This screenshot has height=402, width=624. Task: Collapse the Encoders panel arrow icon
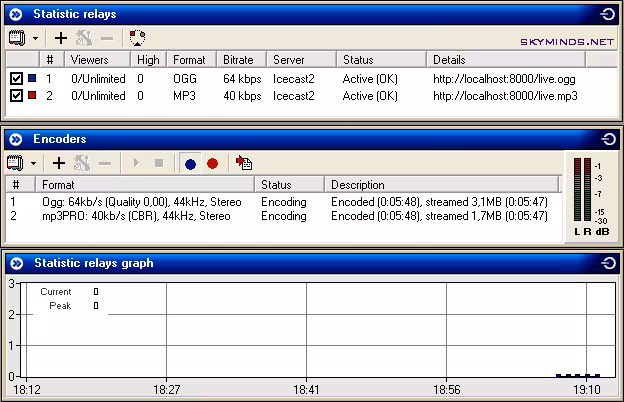click(16, 139)
